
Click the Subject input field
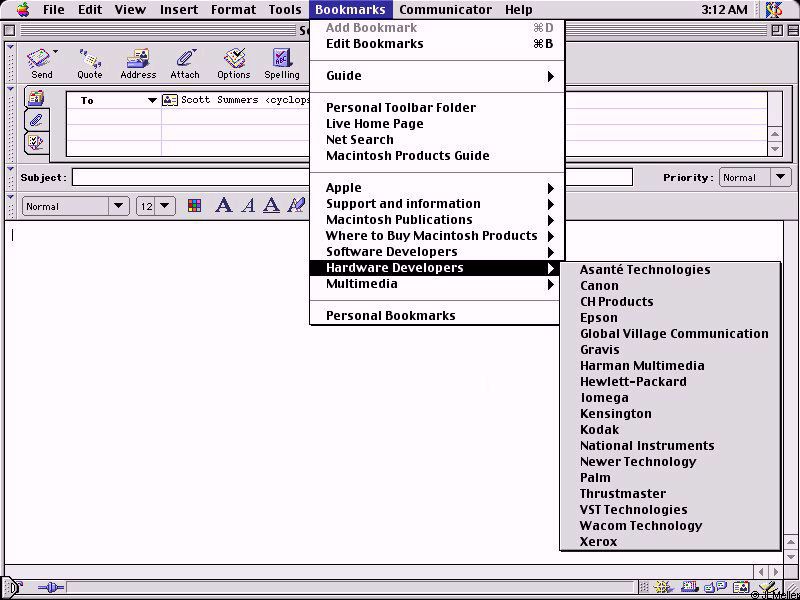352,178
